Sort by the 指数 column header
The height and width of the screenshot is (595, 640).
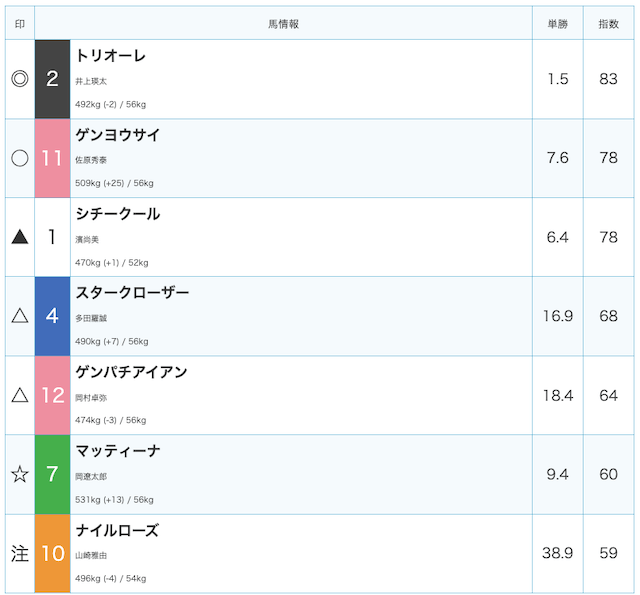point(609,24)
